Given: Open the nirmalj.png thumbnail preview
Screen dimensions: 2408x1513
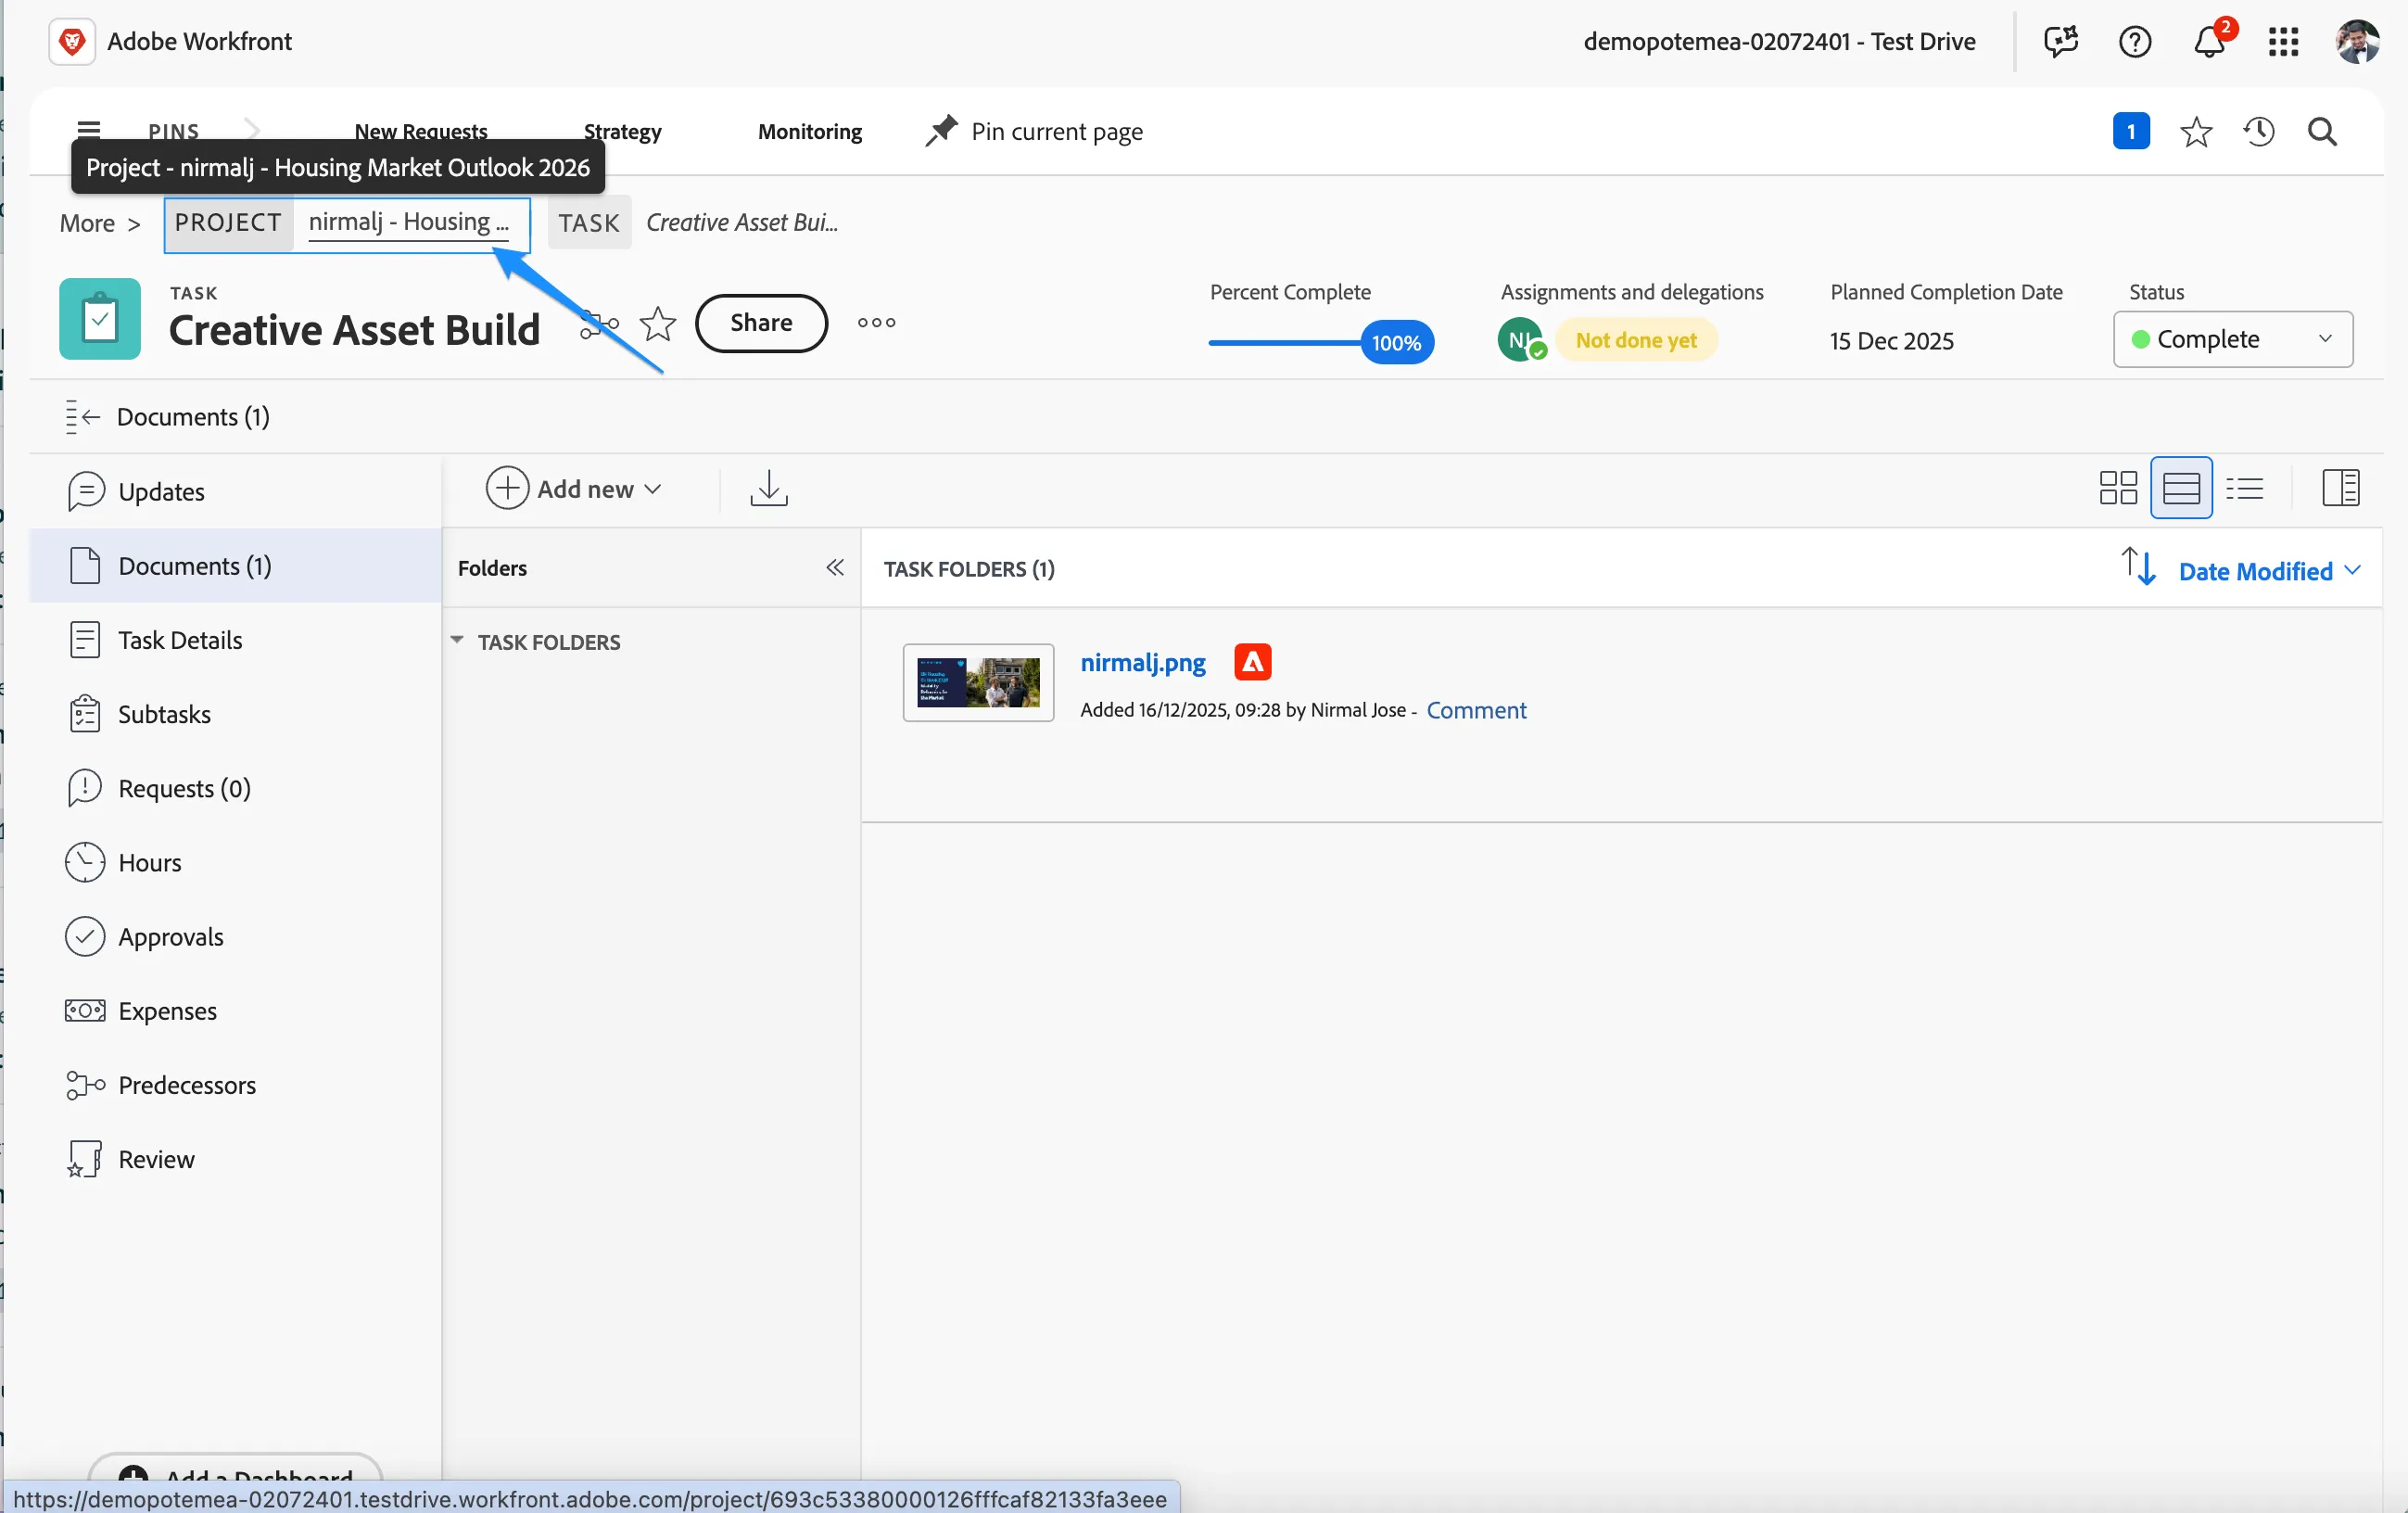Looking at the screenshot, I should pos(978,682).
